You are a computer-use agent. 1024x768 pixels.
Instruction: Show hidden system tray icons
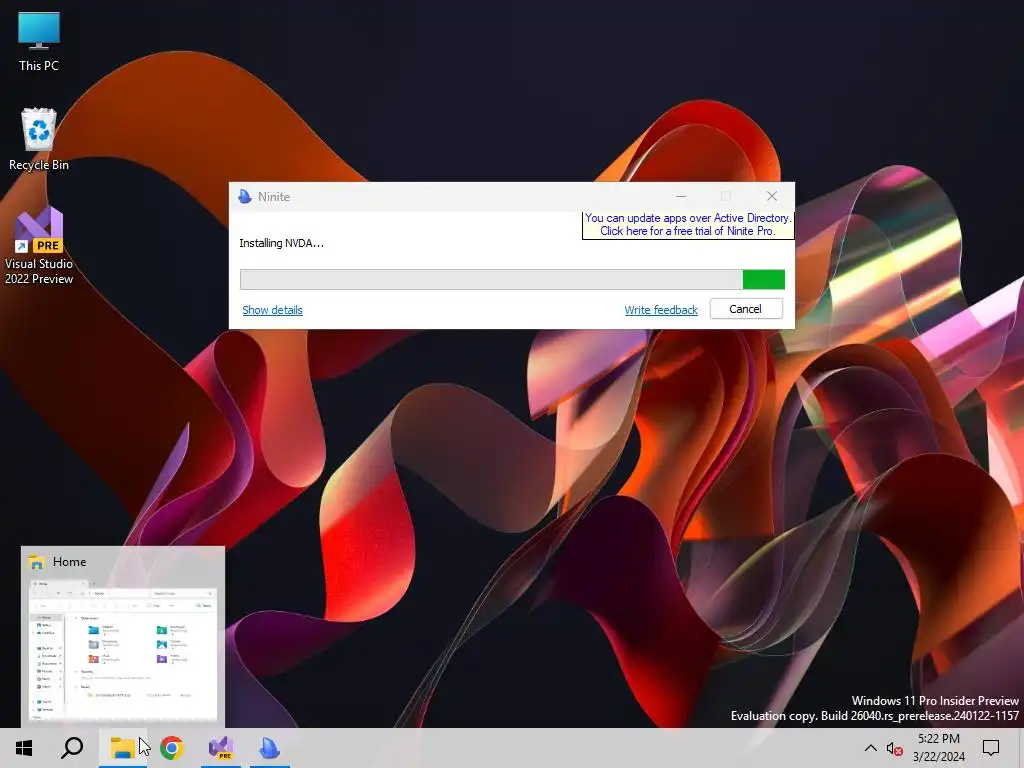tap(871, 748)
